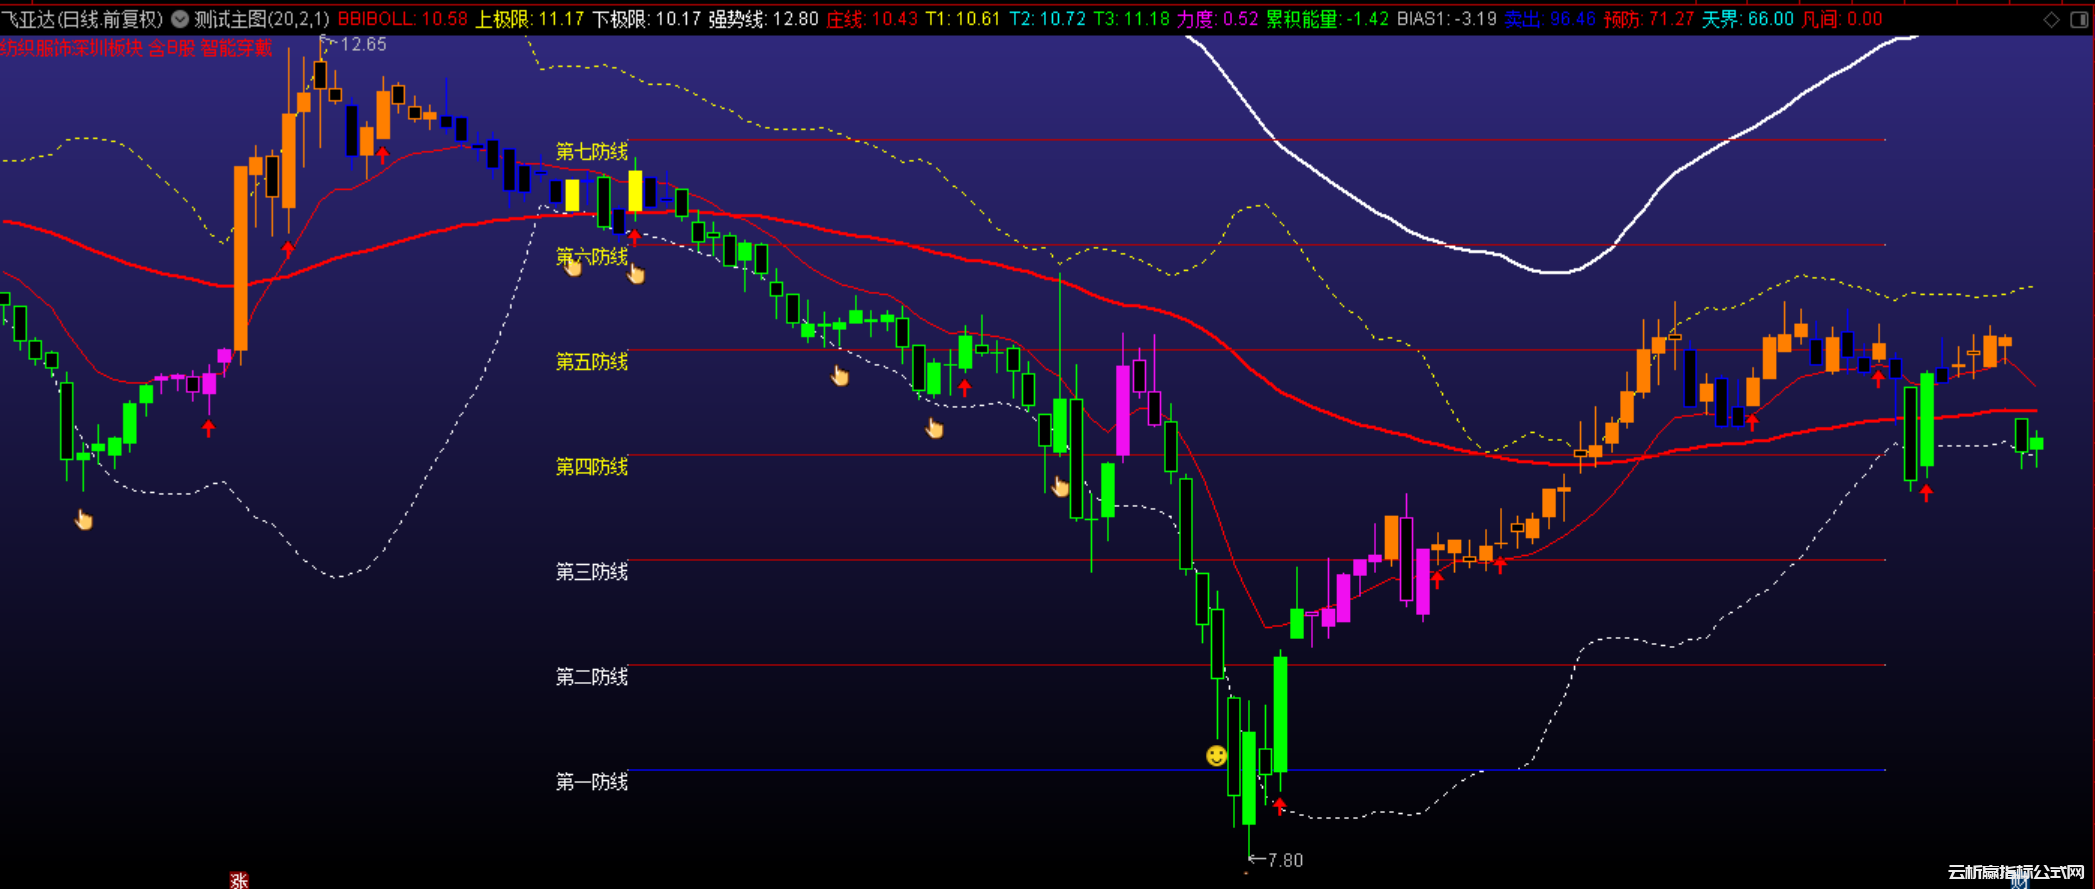Click the 深圳板块 sector tag

point(107,48)
